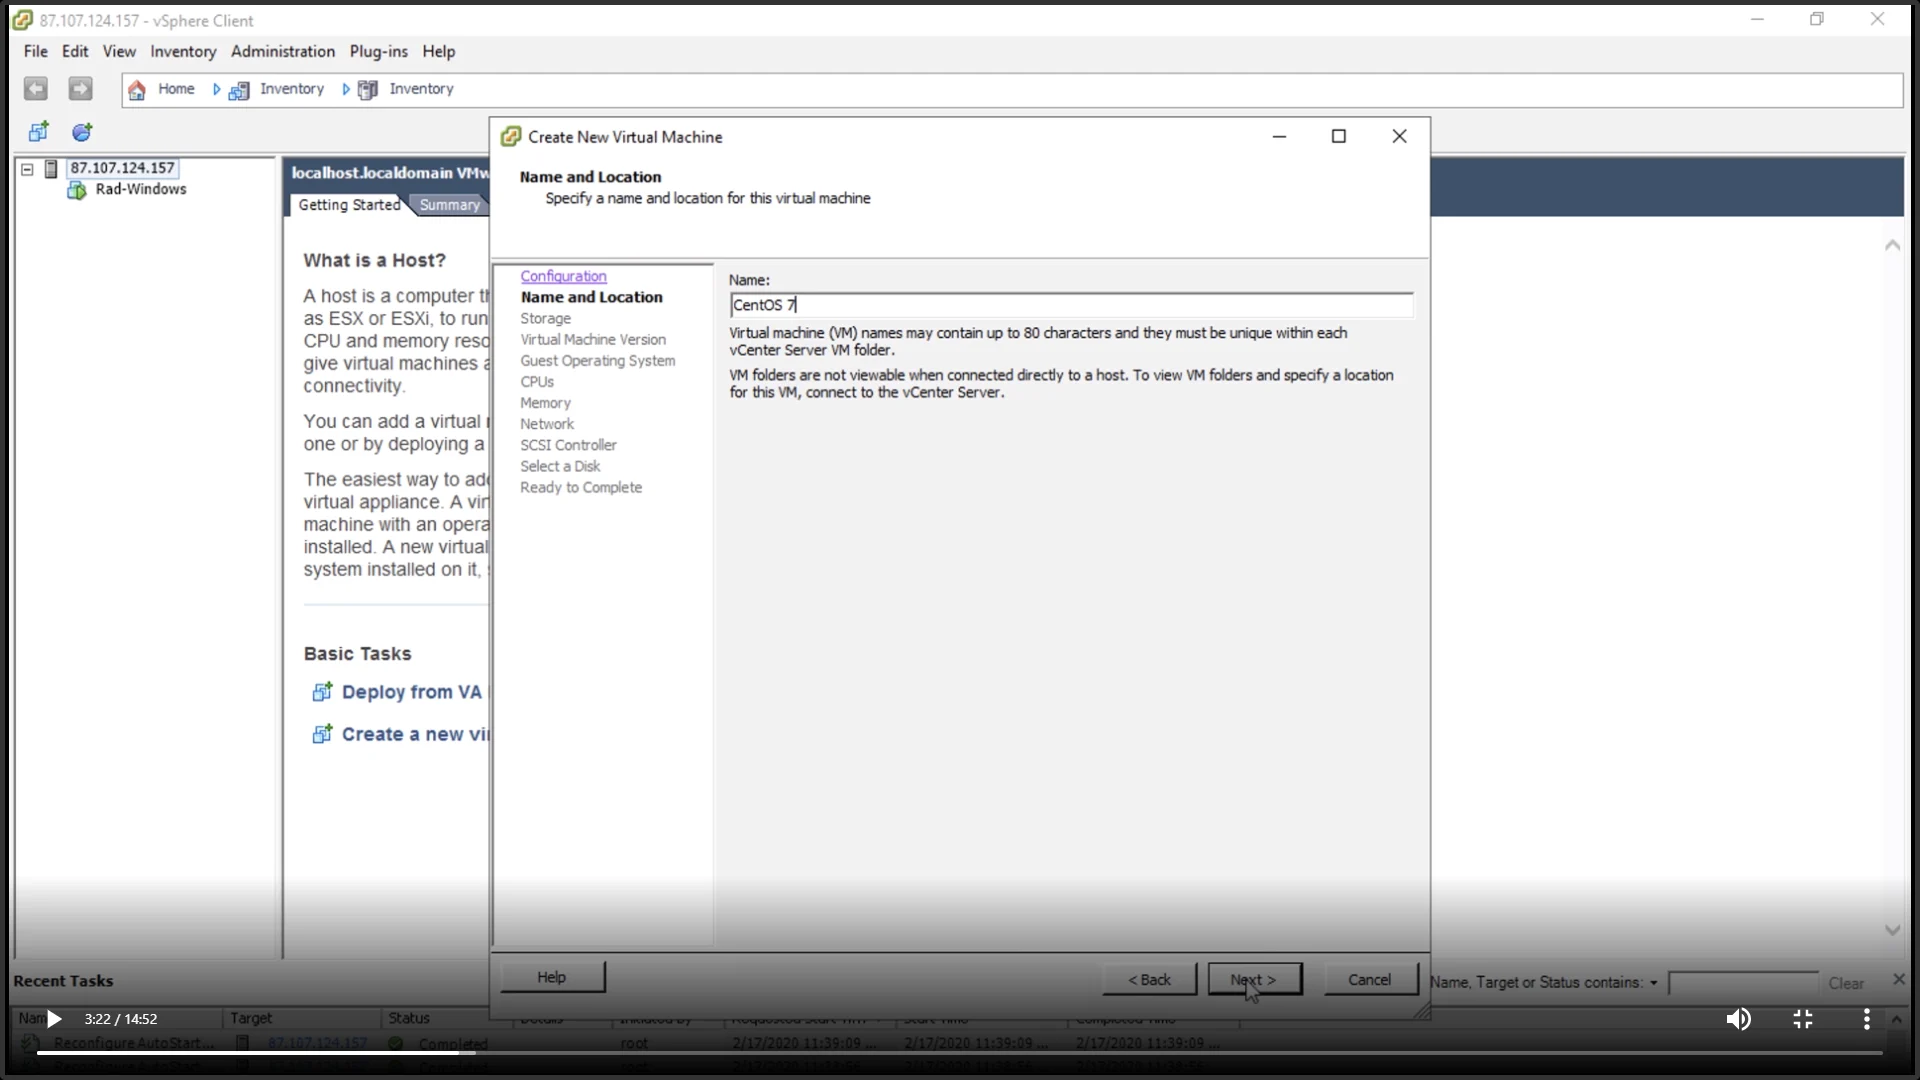The width and height of the screenshot is (1920, 1080).
Task: Click the Virtual Machine Version step
Action: [592, 339]
